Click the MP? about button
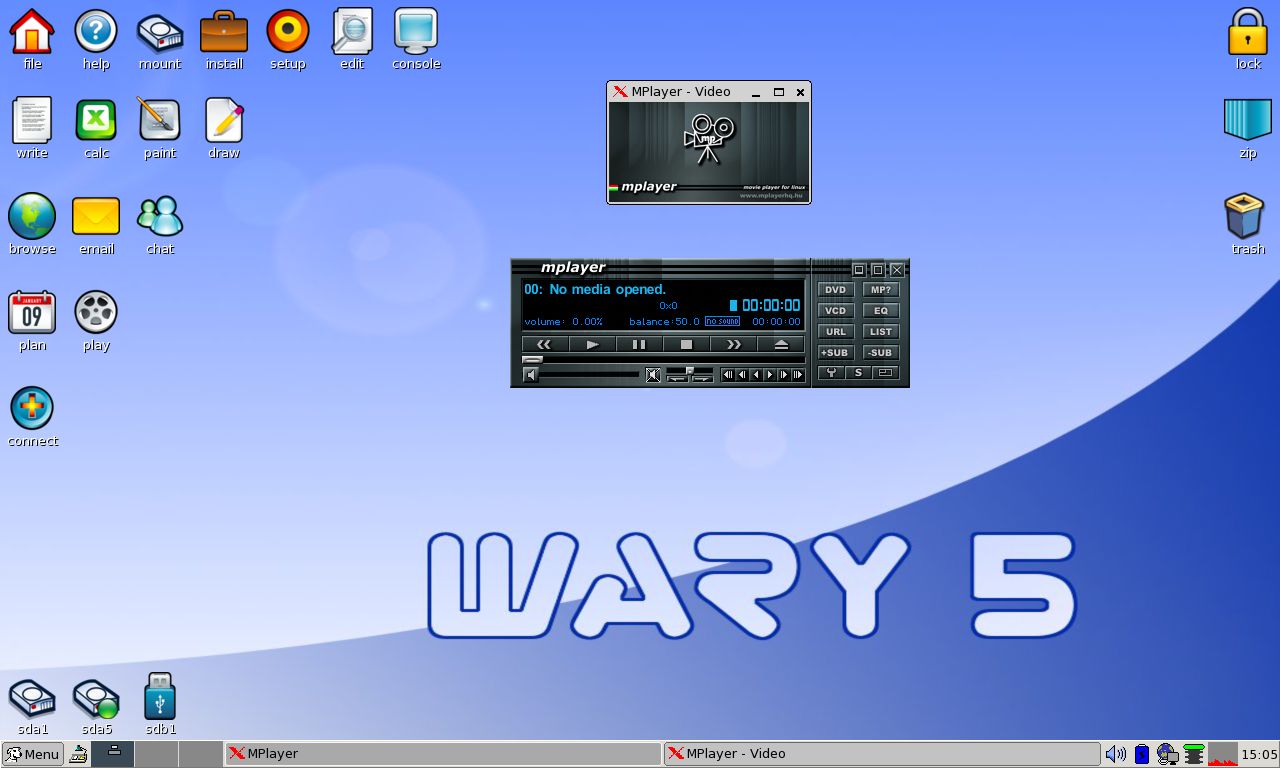 pyautogui.click(x=881, y=290)
